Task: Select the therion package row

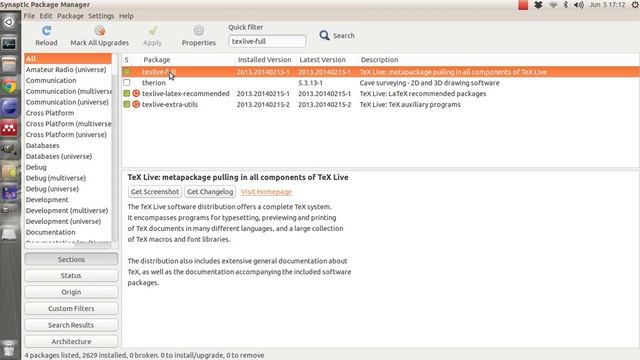Action: [380, 83]
